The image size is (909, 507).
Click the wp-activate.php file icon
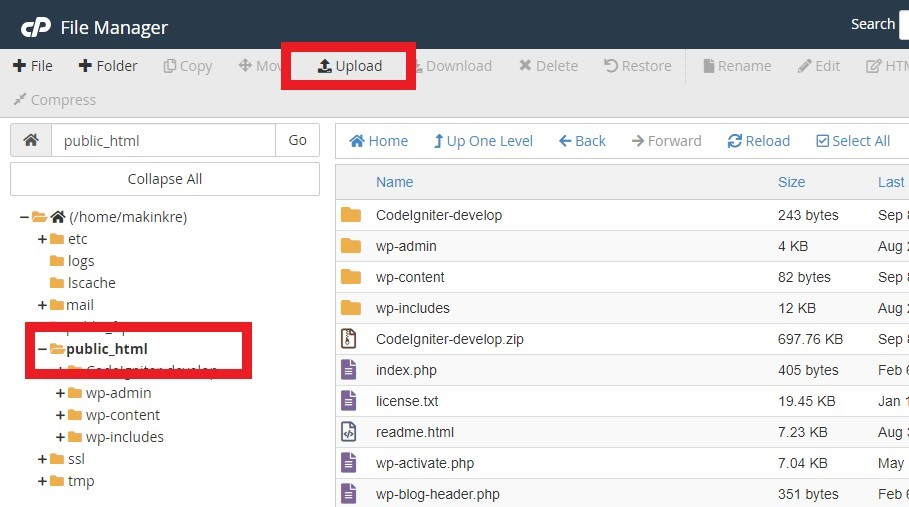[x=348, y=463]
